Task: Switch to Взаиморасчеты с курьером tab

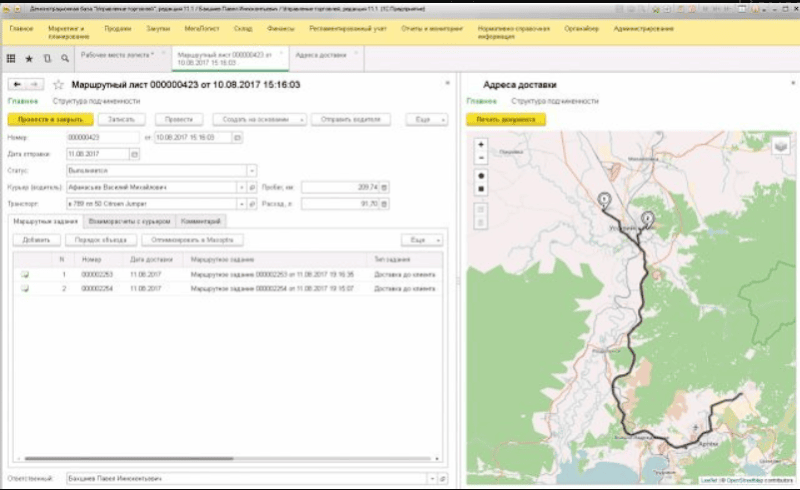Action: point(130,221)
